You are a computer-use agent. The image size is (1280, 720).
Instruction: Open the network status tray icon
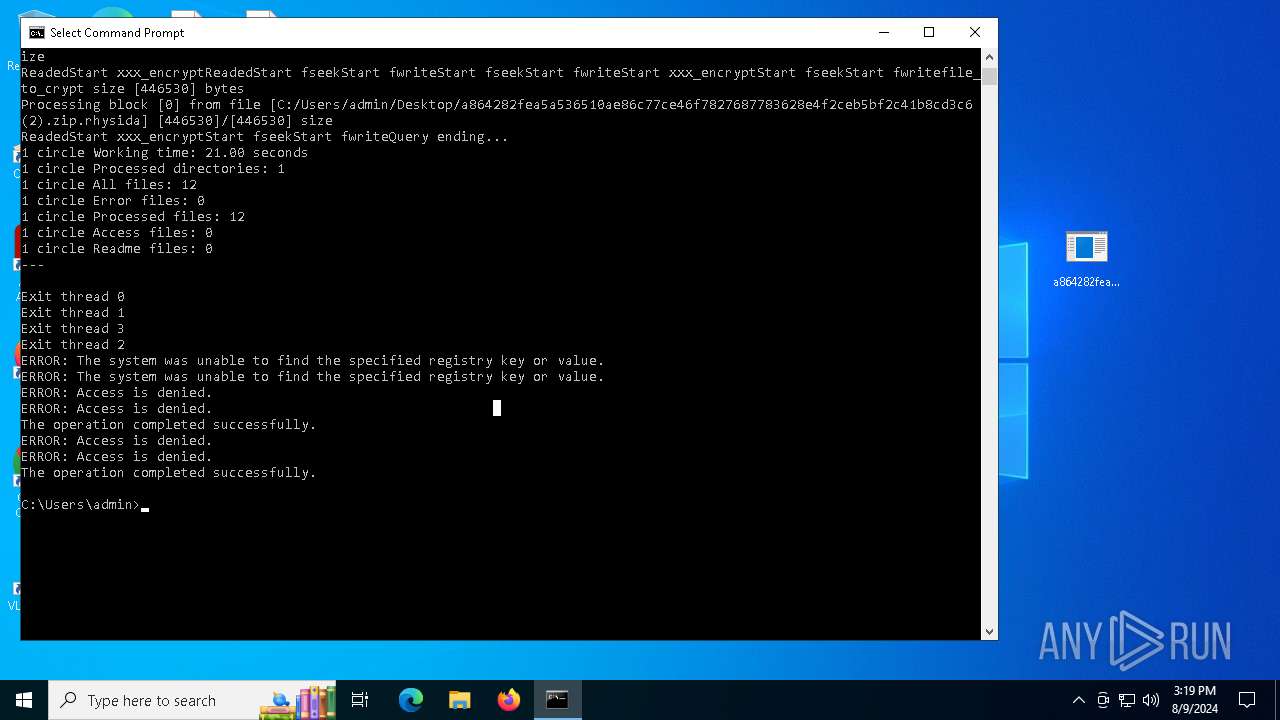[1127, 700]
